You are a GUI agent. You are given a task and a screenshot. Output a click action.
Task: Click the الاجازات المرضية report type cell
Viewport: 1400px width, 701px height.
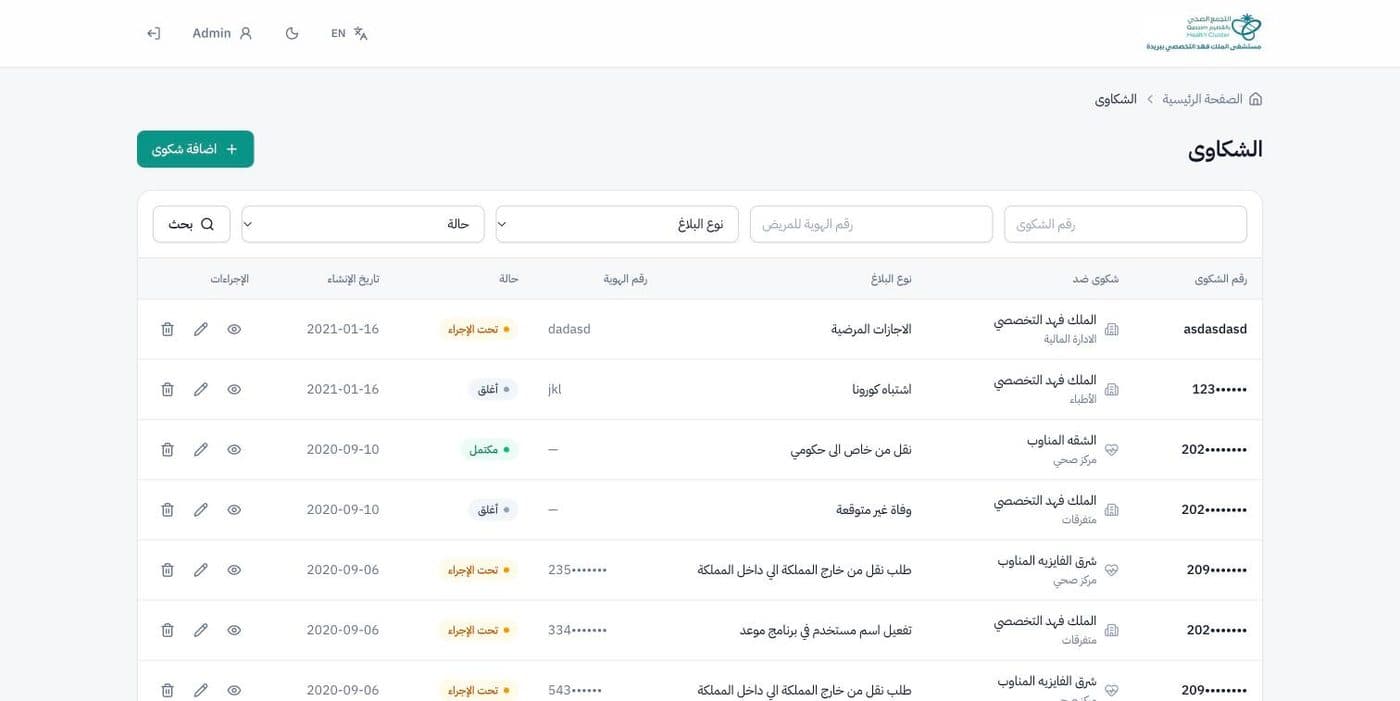pyautogui.click(x=871, y=329)
